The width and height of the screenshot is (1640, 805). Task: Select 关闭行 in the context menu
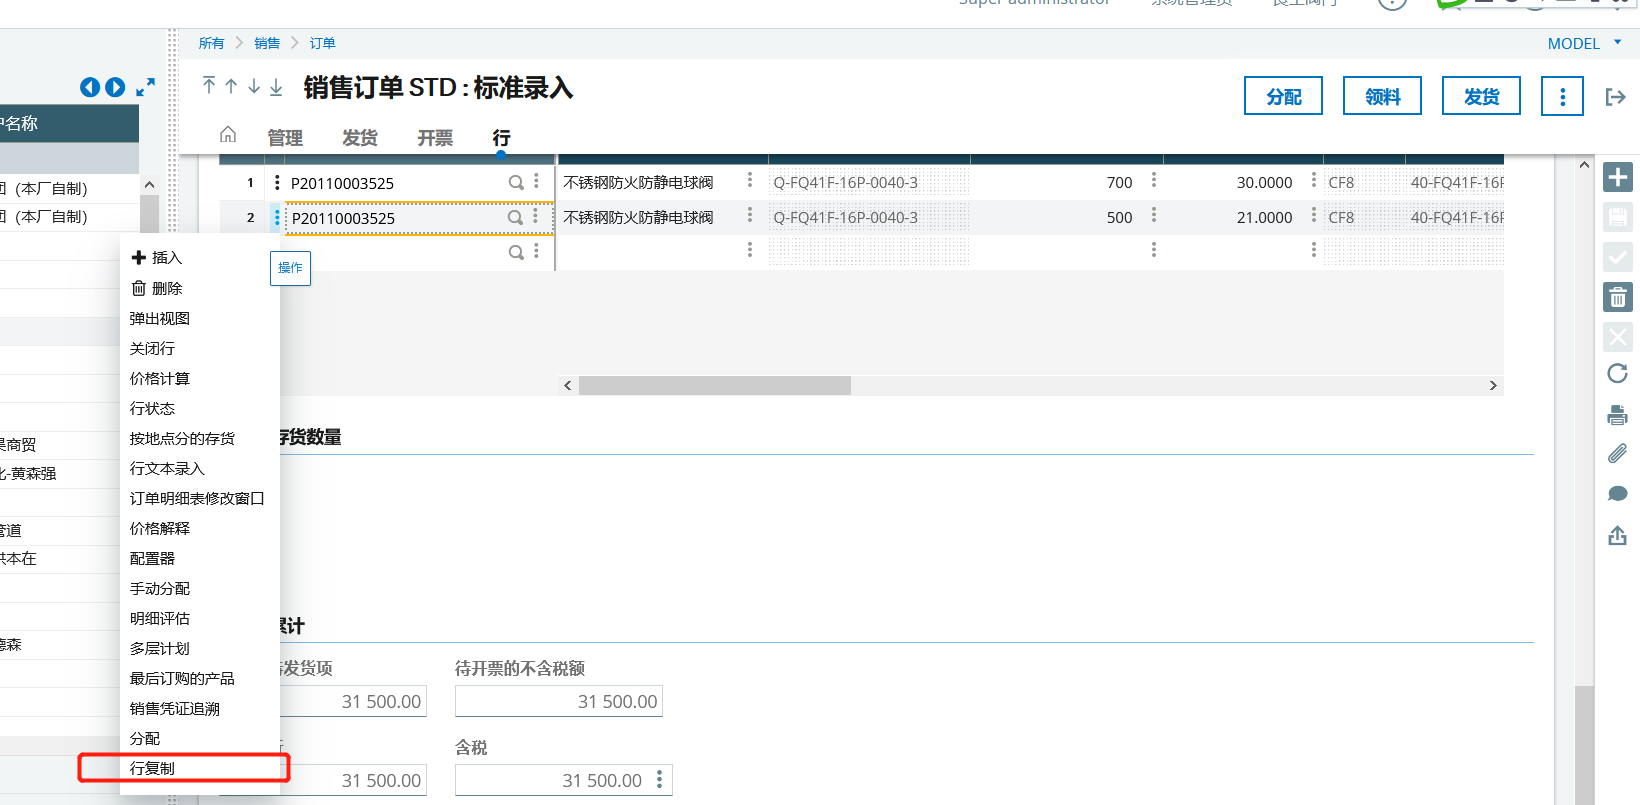tap(200, 348)
